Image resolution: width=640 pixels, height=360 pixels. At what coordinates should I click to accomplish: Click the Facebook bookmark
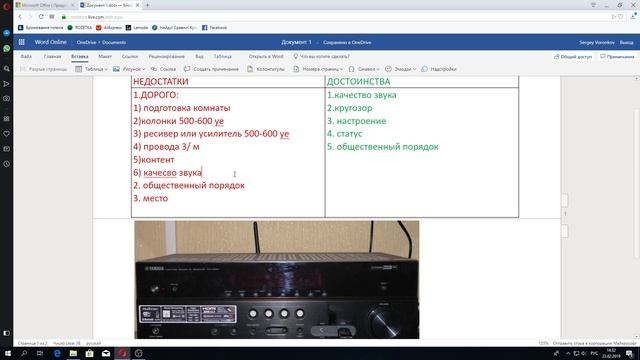point(215,27)
